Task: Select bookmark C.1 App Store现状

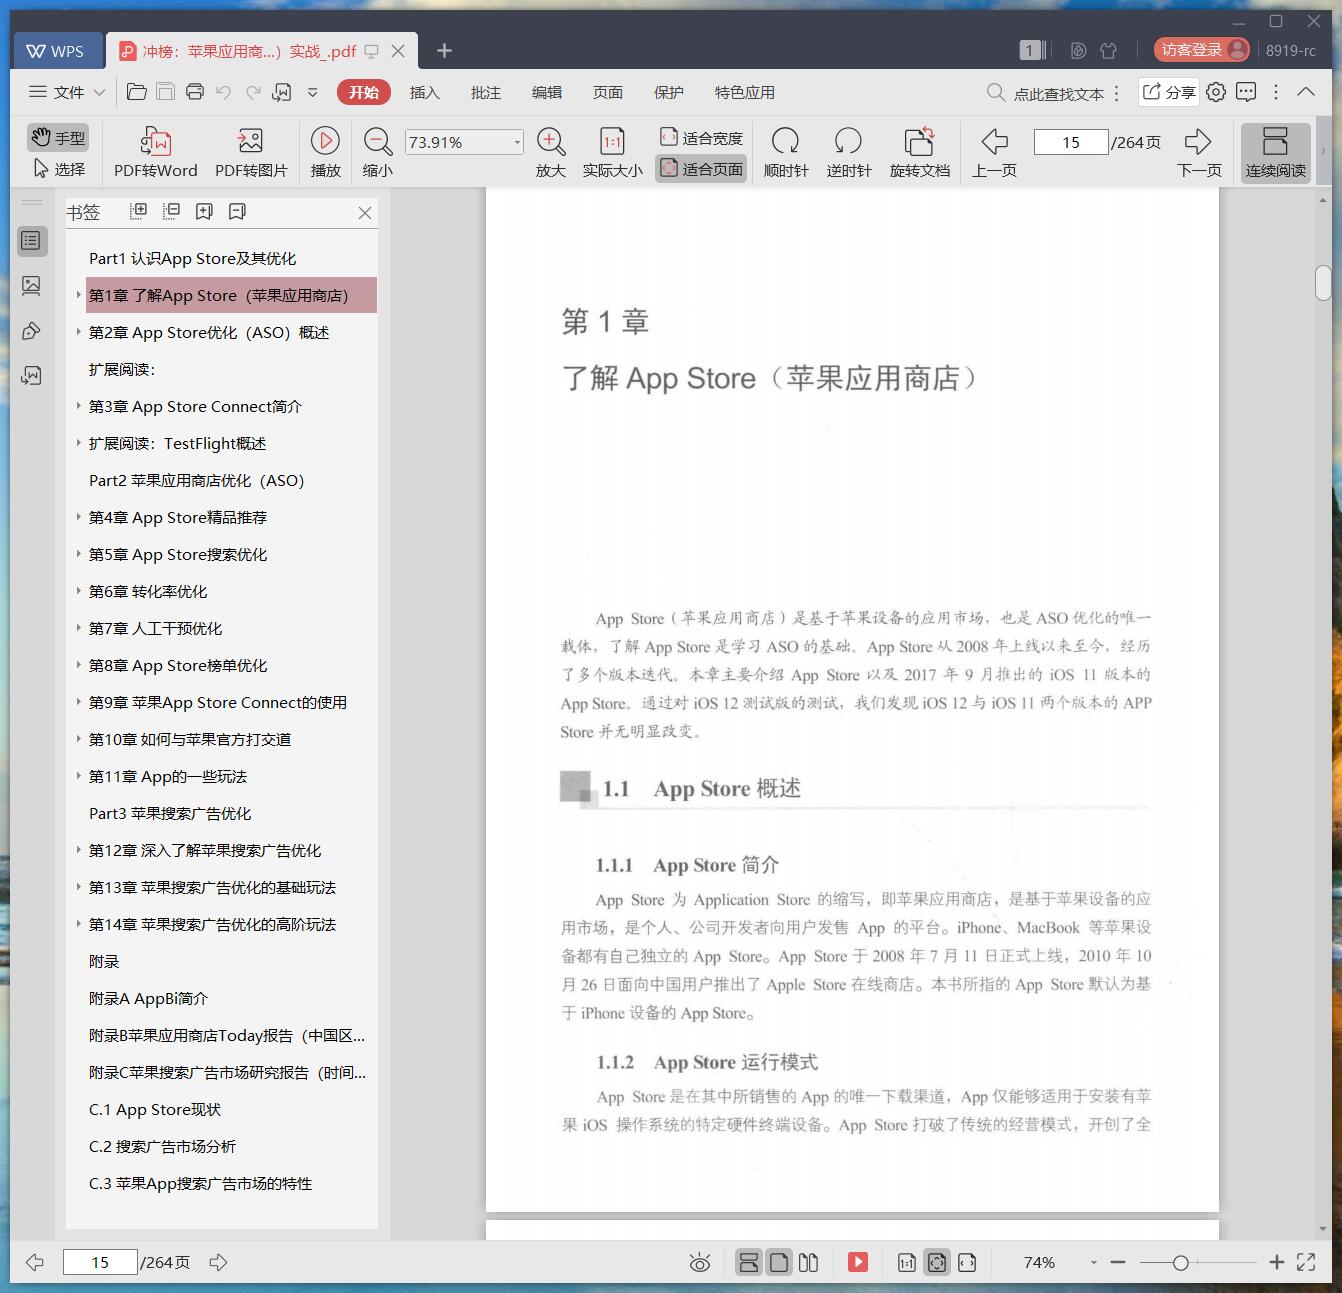Action: [x=154, y=1109]
